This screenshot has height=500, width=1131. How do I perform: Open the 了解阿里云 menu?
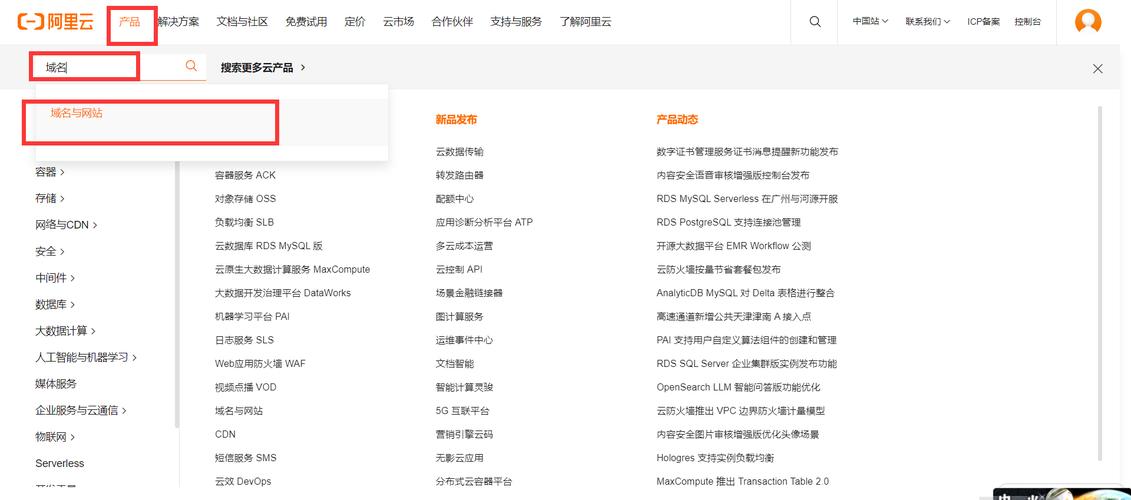[585, 22]
